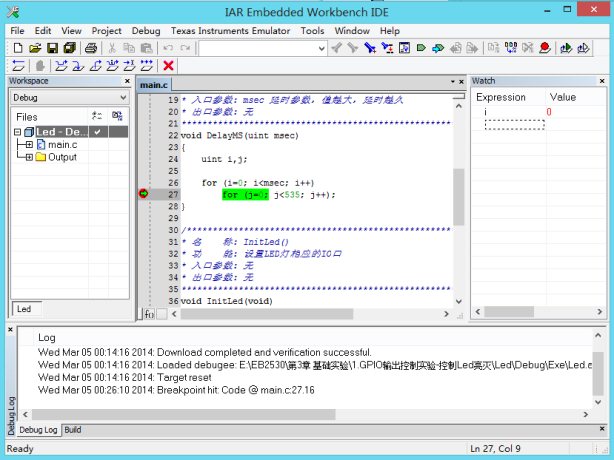Viewport: 614px width, 460px height.
Task: Click the Redo arrow icon
Action: tap(185, 48)
